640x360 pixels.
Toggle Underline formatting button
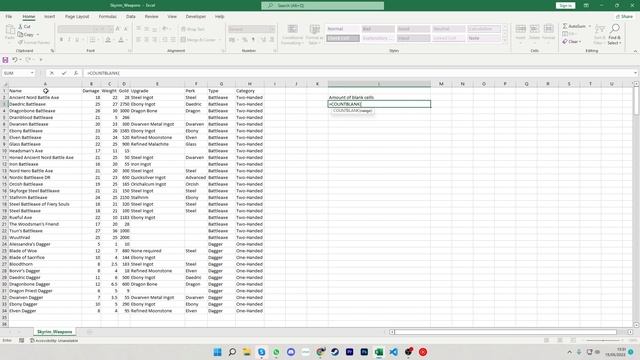click(77, 40)
